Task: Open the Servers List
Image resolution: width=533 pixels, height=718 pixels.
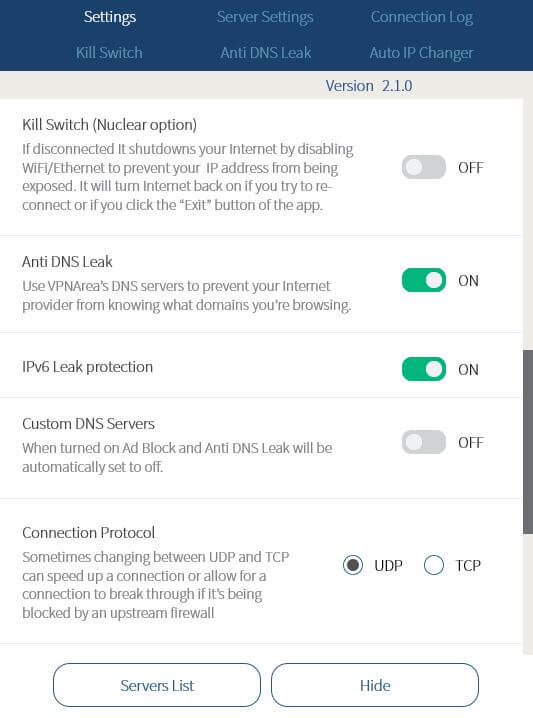Action: (157, 685)
